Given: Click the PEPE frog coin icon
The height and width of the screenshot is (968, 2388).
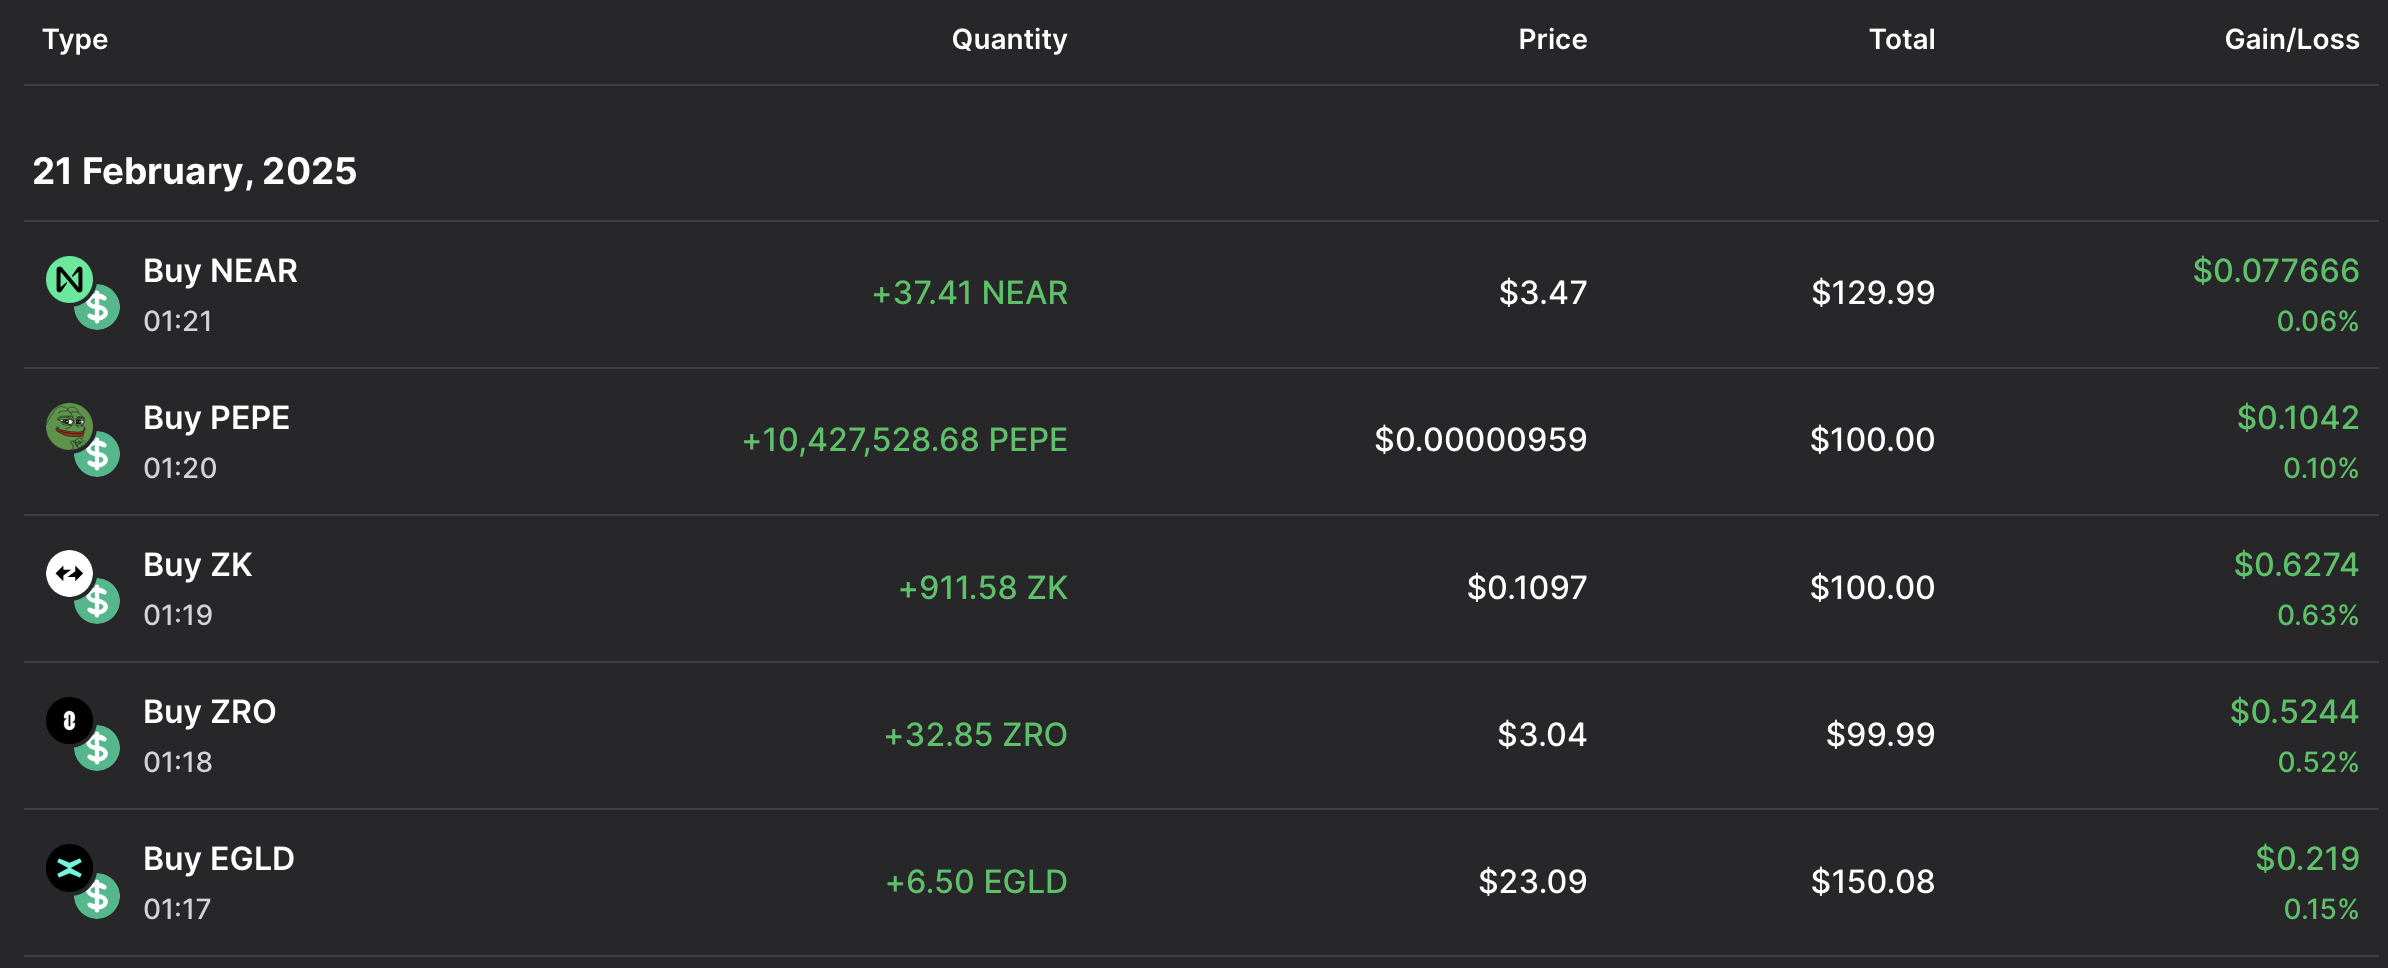Looking at the screenshot, I should [x=68, y=426].
